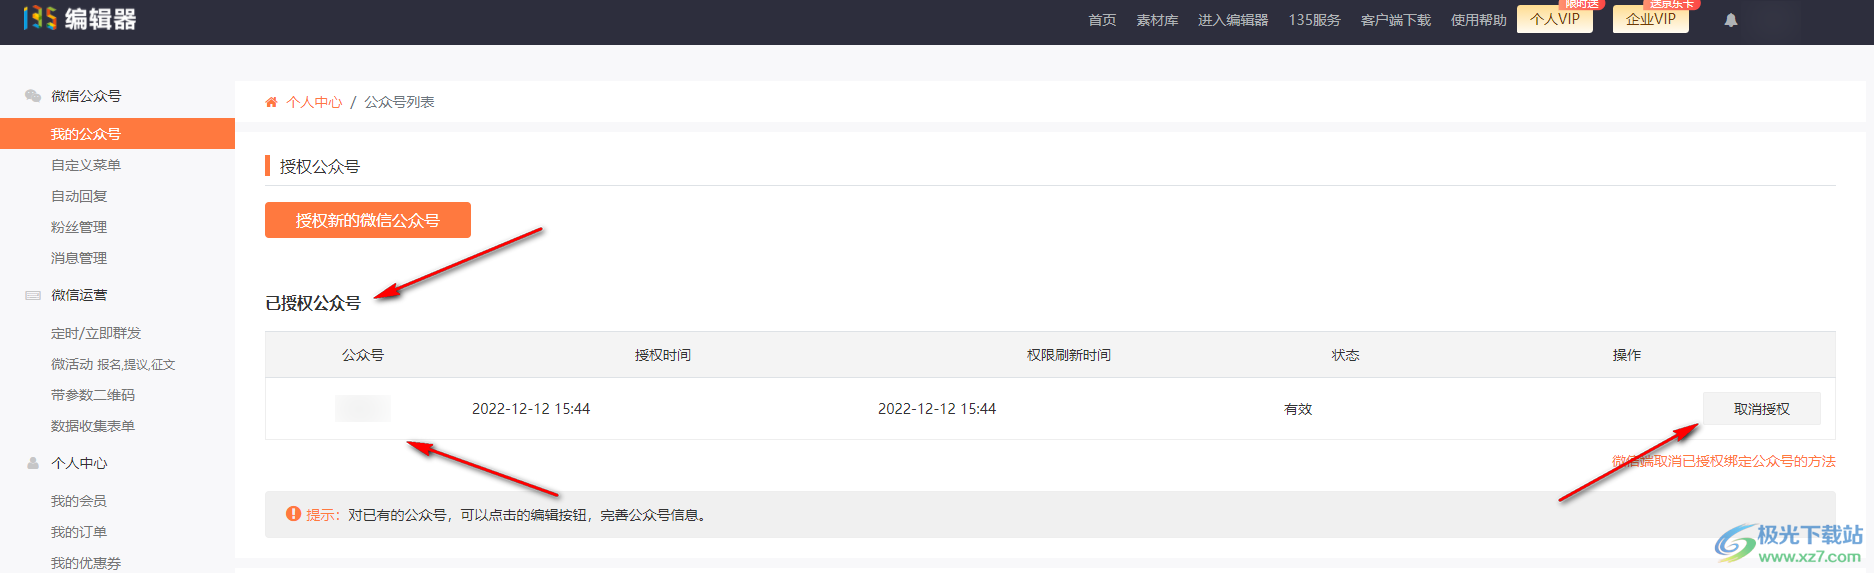Image resolution: width=1874 pixels, height=573 pixels.
Task: Click 授权新的微信公众号 button
Action: click(x=368, y=220)
